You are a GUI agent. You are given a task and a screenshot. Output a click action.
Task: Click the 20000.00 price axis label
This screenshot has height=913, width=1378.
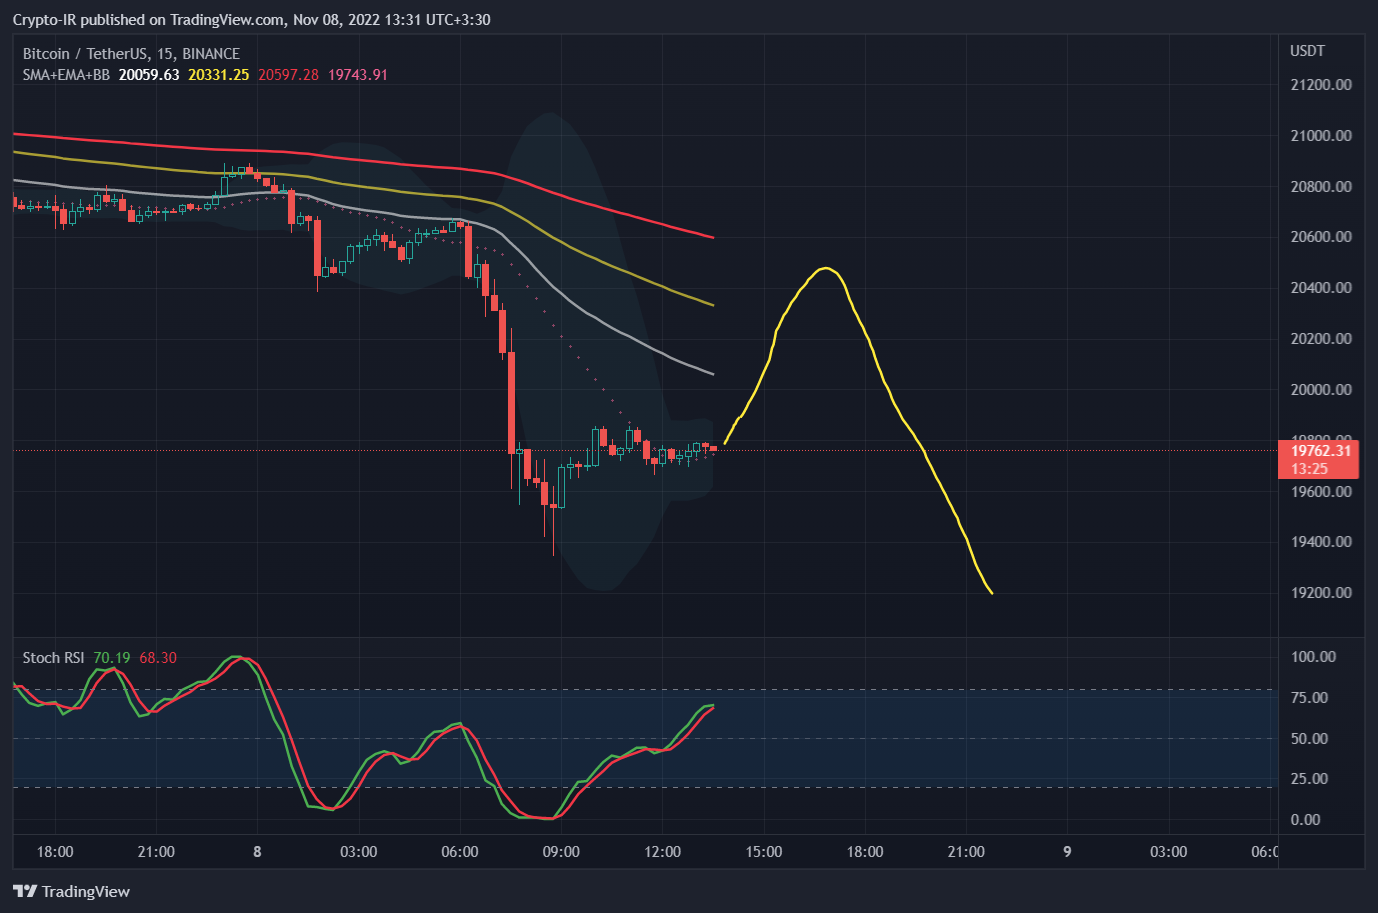(x=1321, y=390)
